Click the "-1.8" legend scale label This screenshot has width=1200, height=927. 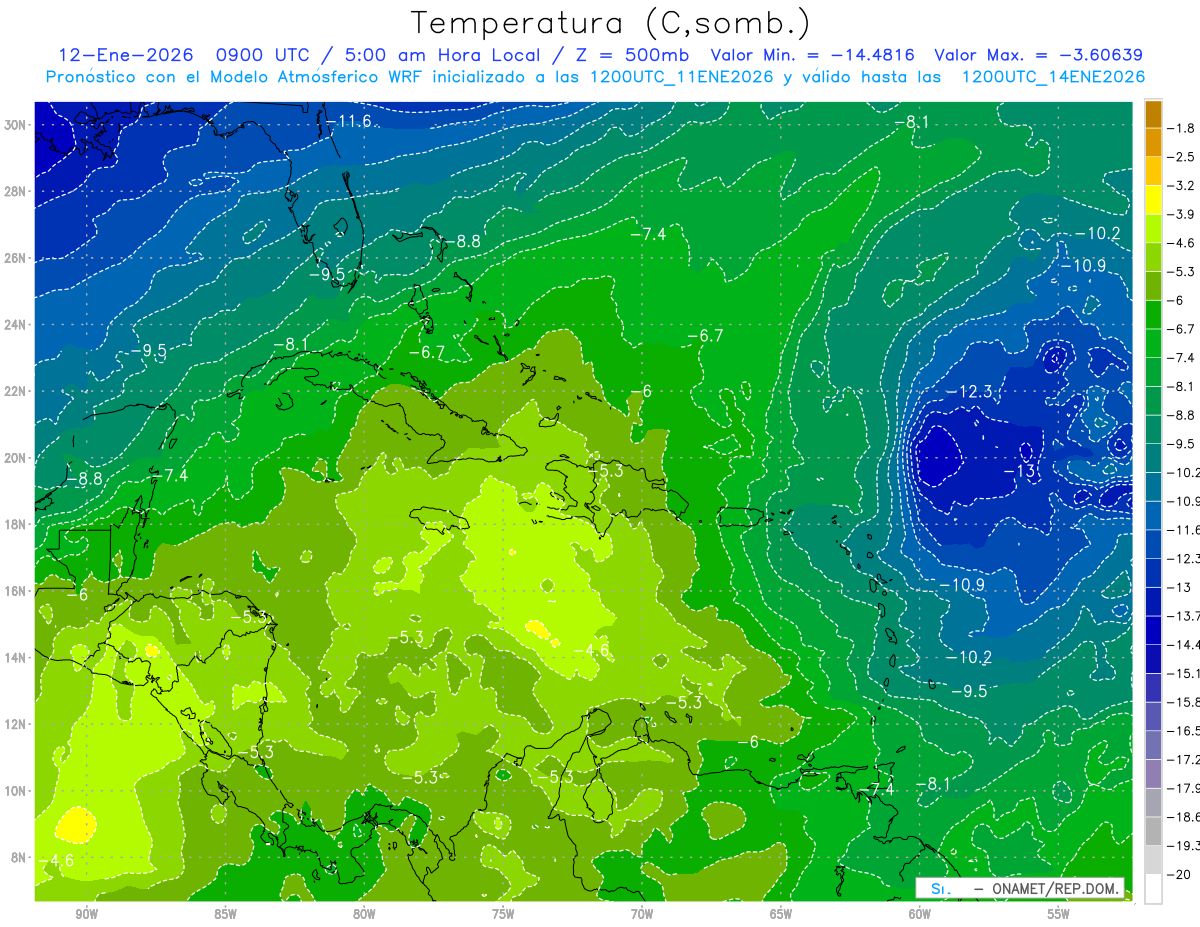1181,128
